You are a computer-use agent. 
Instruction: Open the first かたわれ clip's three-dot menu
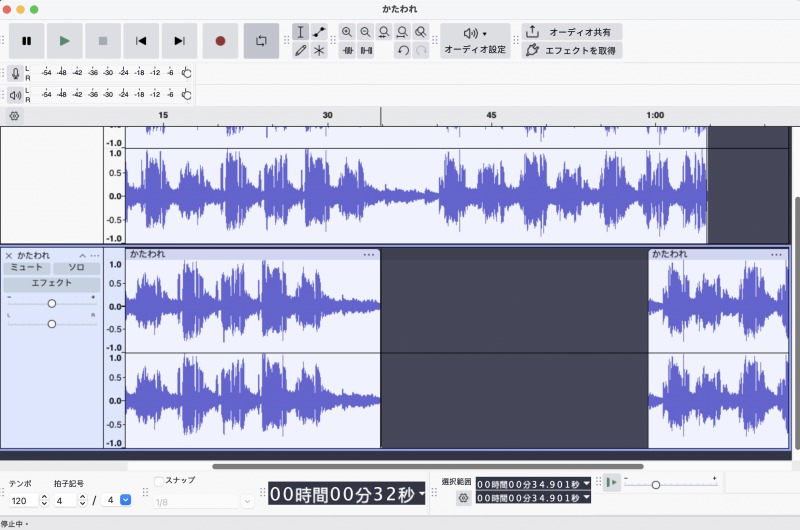369,255
